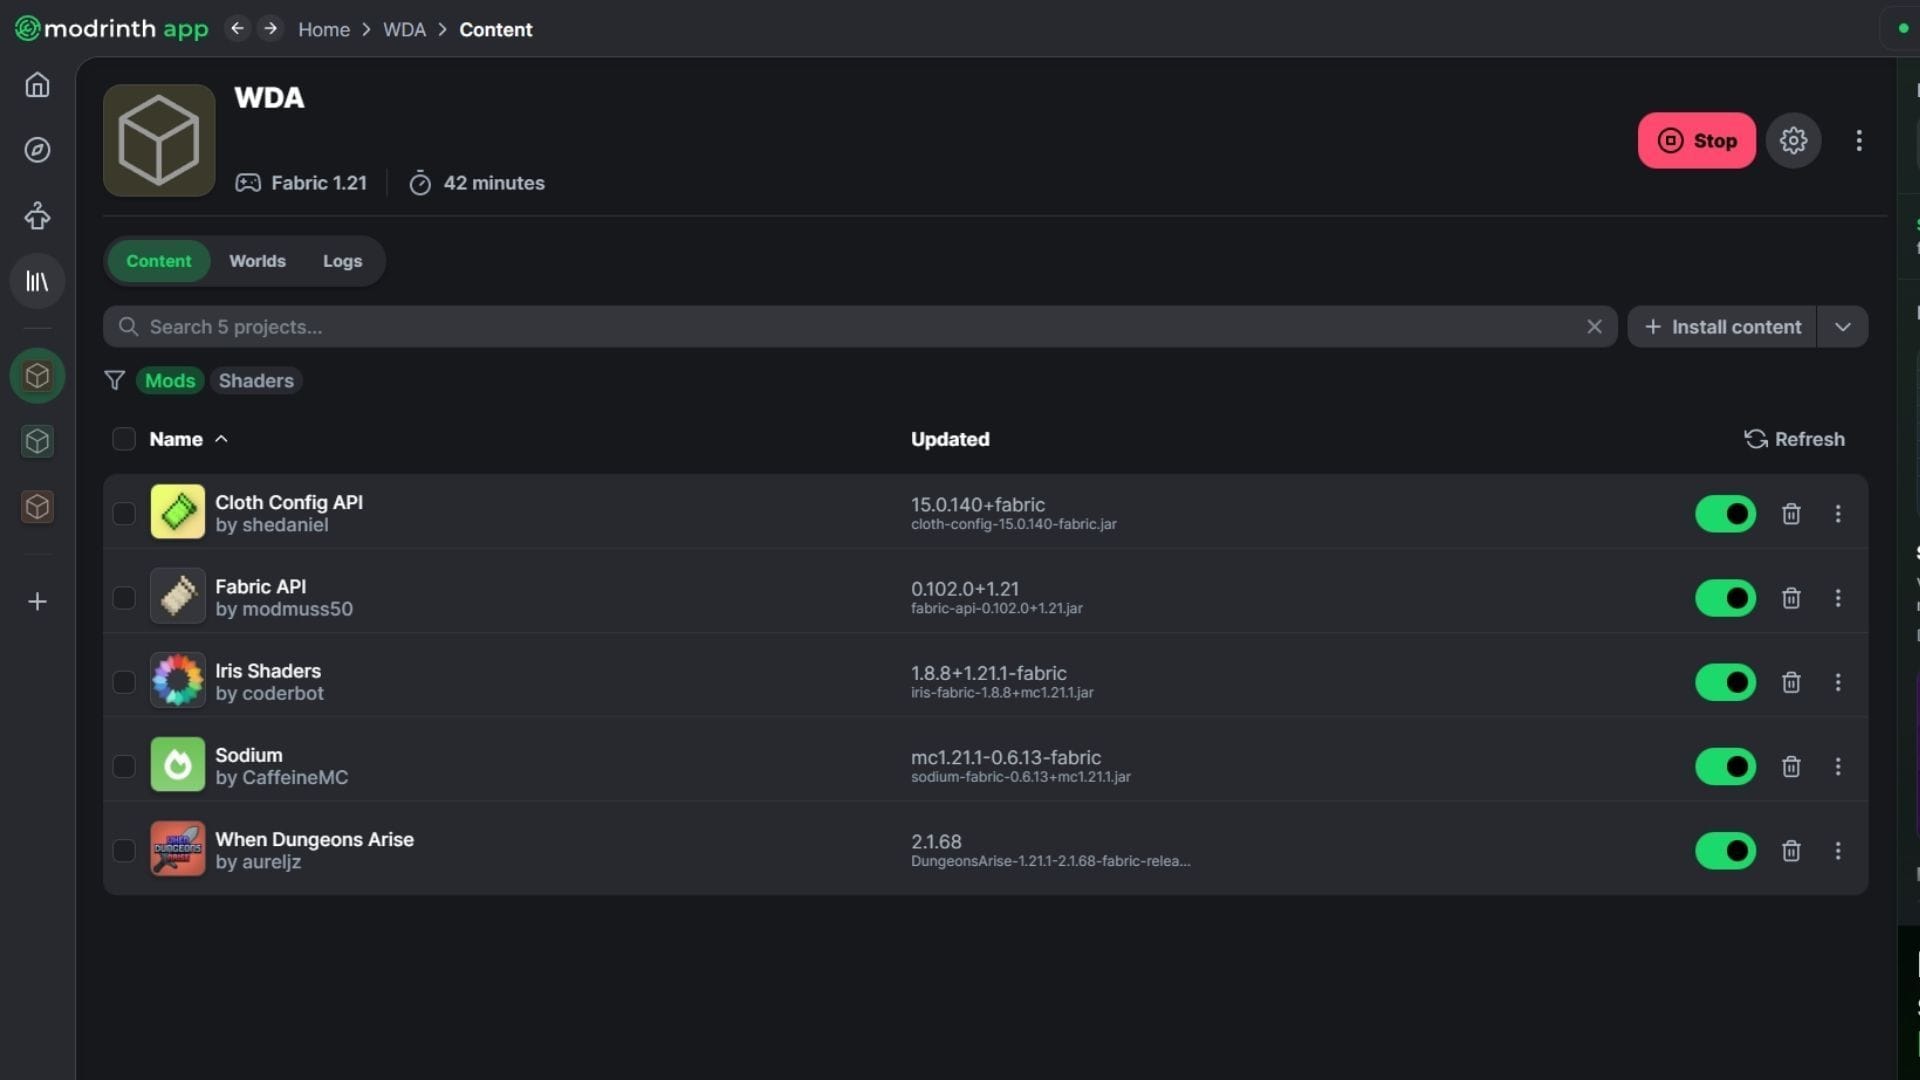Viewport: 1920px width, 1080px height.
Task: Open the Home sidebar icon
Action: 37,85
